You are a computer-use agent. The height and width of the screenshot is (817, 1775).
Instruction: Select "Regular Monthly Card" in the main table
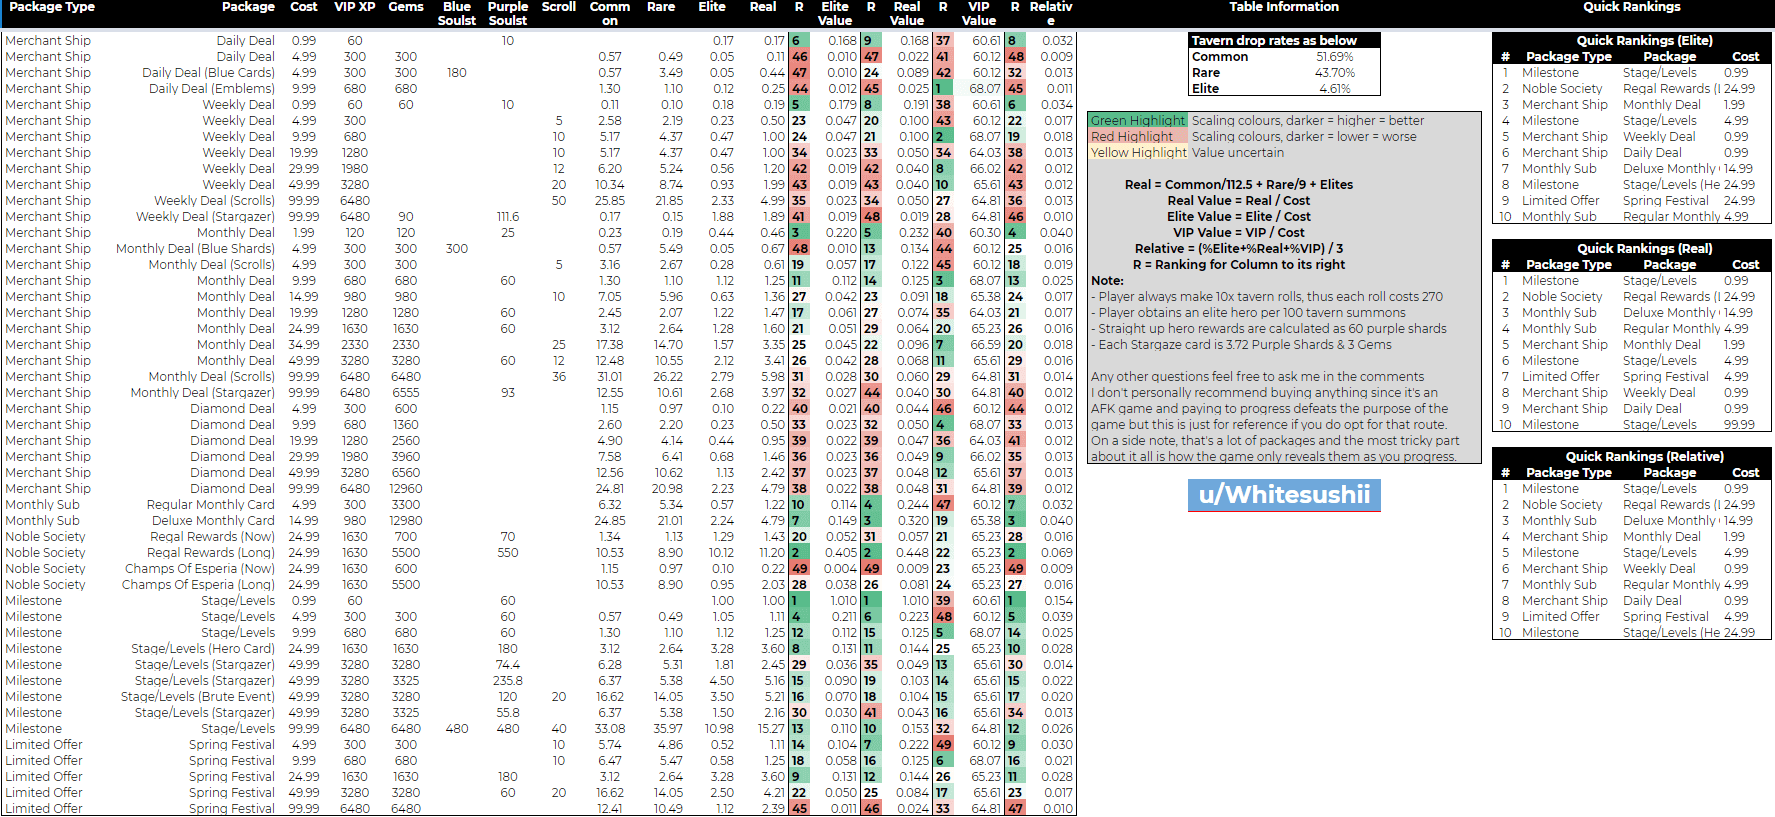pyautogui.click(x=211, y=505)
